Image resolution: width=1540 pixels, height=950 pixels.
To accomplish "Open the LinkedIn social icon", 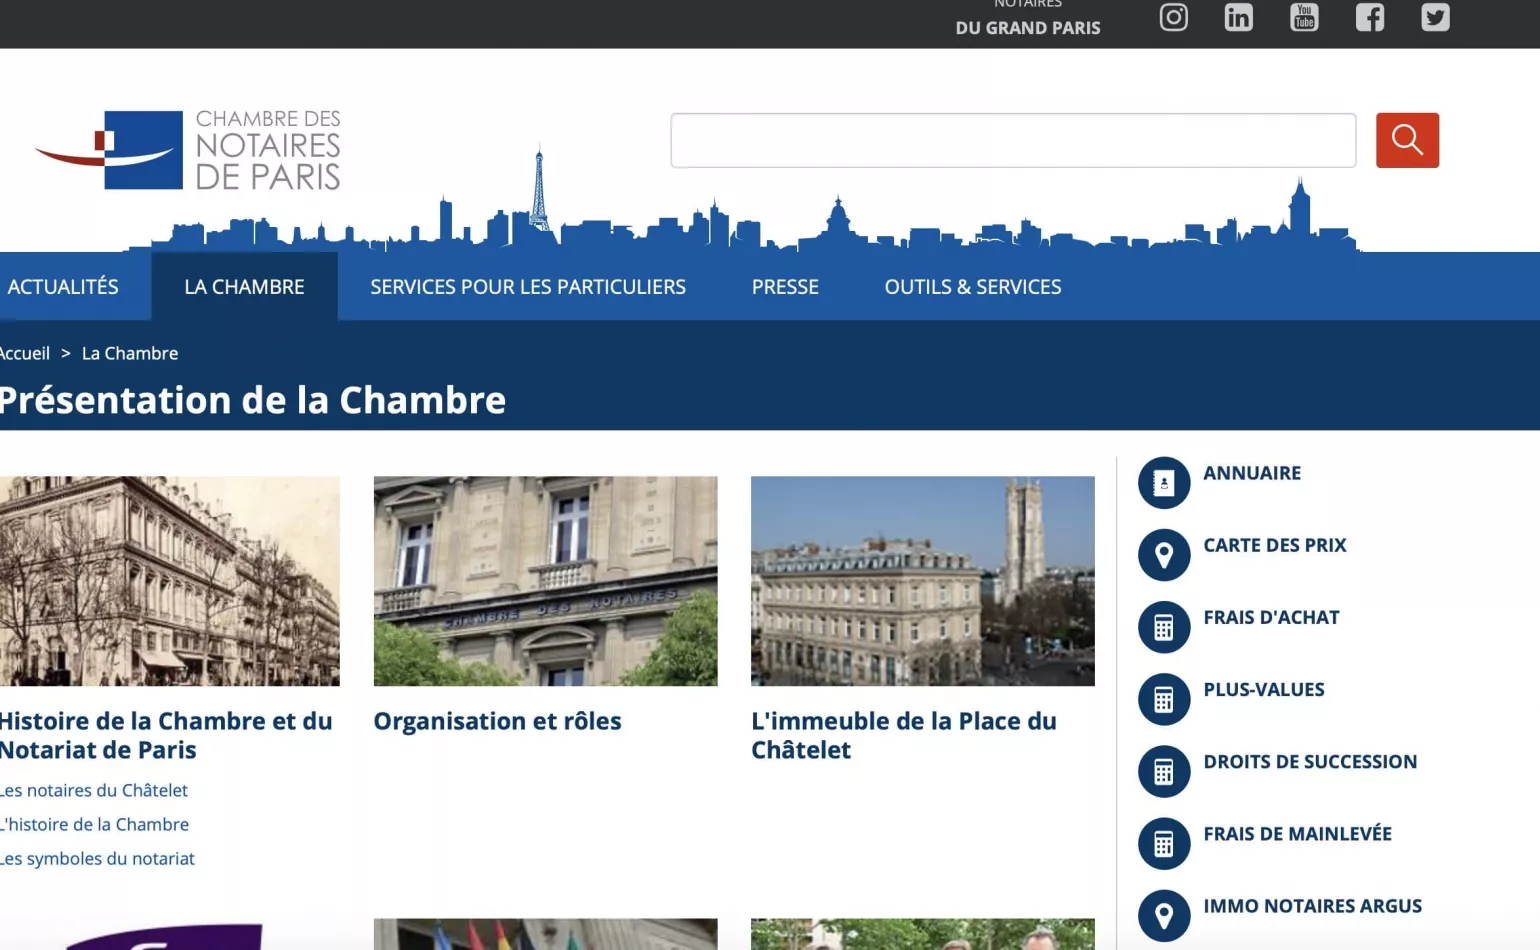I will 1238,17.
